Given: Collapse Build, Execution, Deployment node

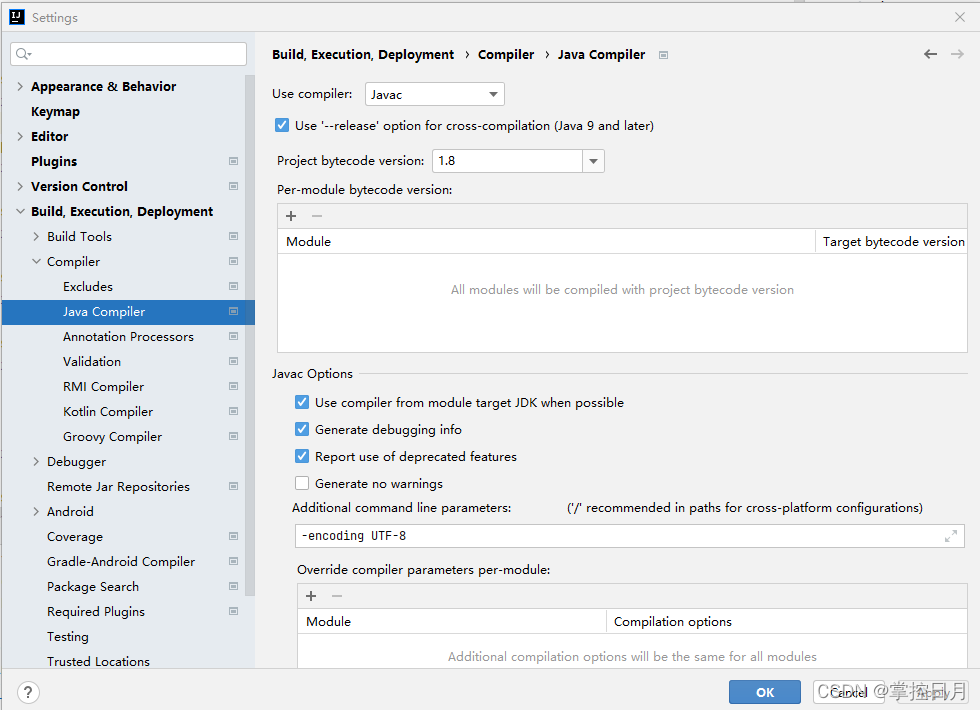Looking at the screenshot, I should click(x=20, y=211).
